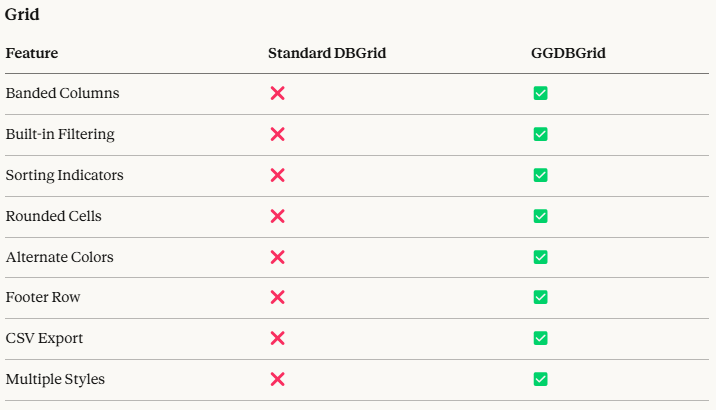The width and height of the screenshot is (716, 410).
Task: Click green checkmark in Banded Columns row
Action: 540,93
